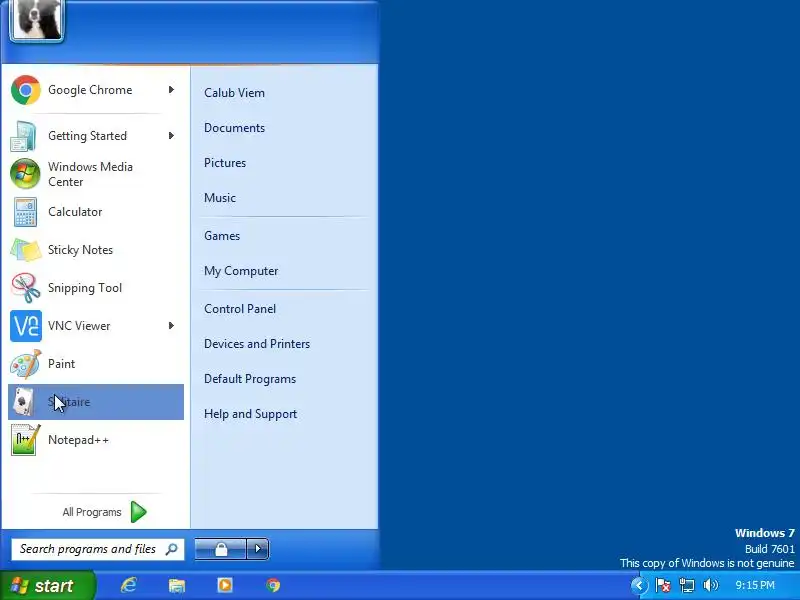The height and width of the screenshot is (600, 800).
Task: Select the Sticky Notes label
Action: click(x=80, y=250)
